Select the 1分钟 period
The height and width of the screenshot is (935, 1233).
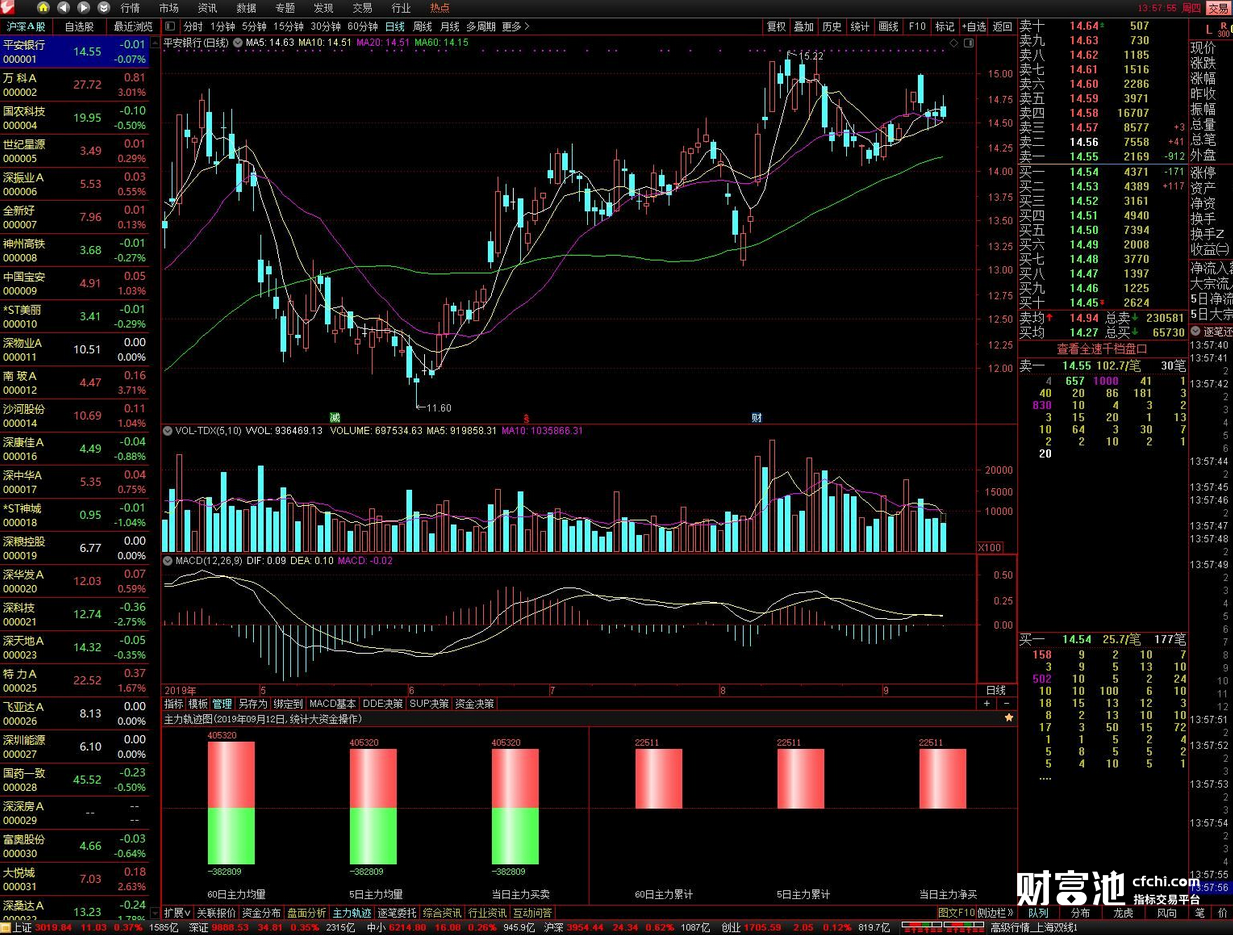pyautogui.click(x=223, y=27)
